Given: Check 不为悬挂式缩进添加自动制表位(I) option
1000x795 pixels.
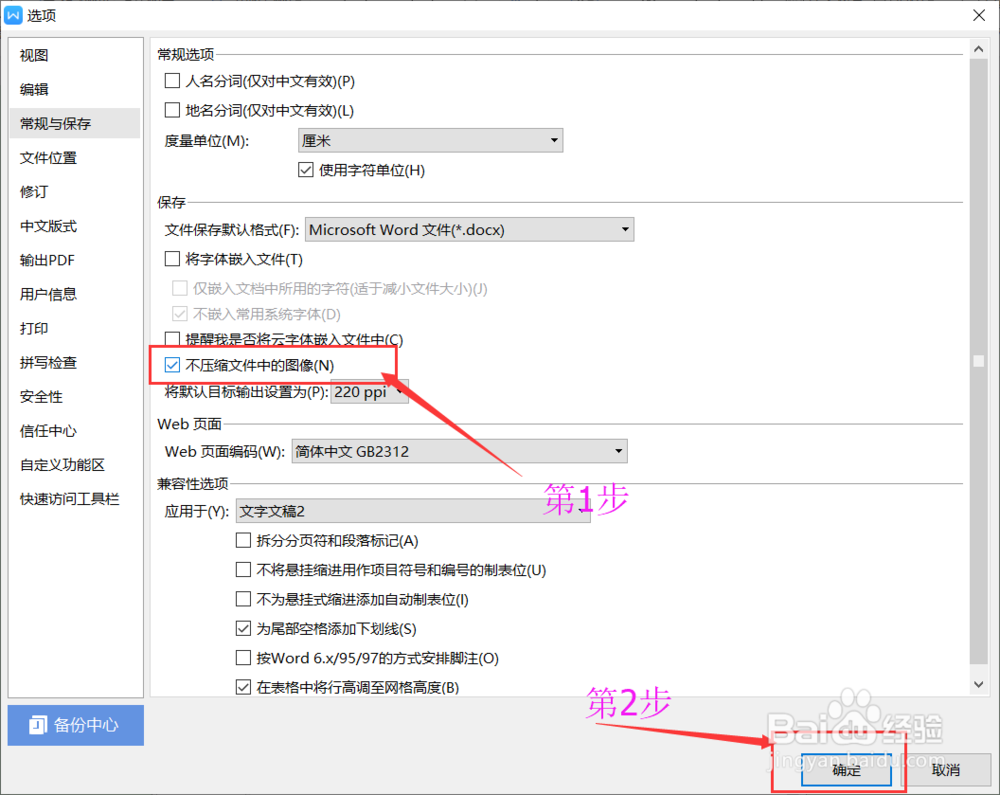Looking at the screenshot, I should (x=243, y=599).
